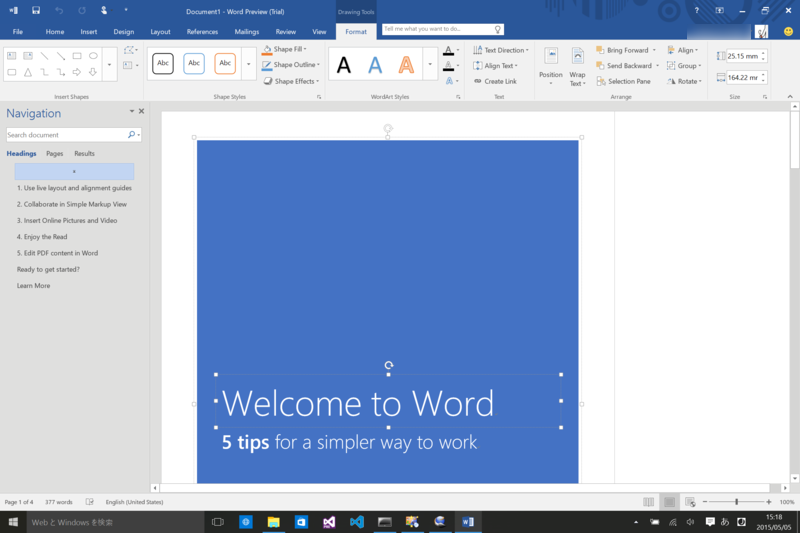Viewport: 800px width, 533px height.
Task: Open the Shape Effects dropdown
Action: 291,81
